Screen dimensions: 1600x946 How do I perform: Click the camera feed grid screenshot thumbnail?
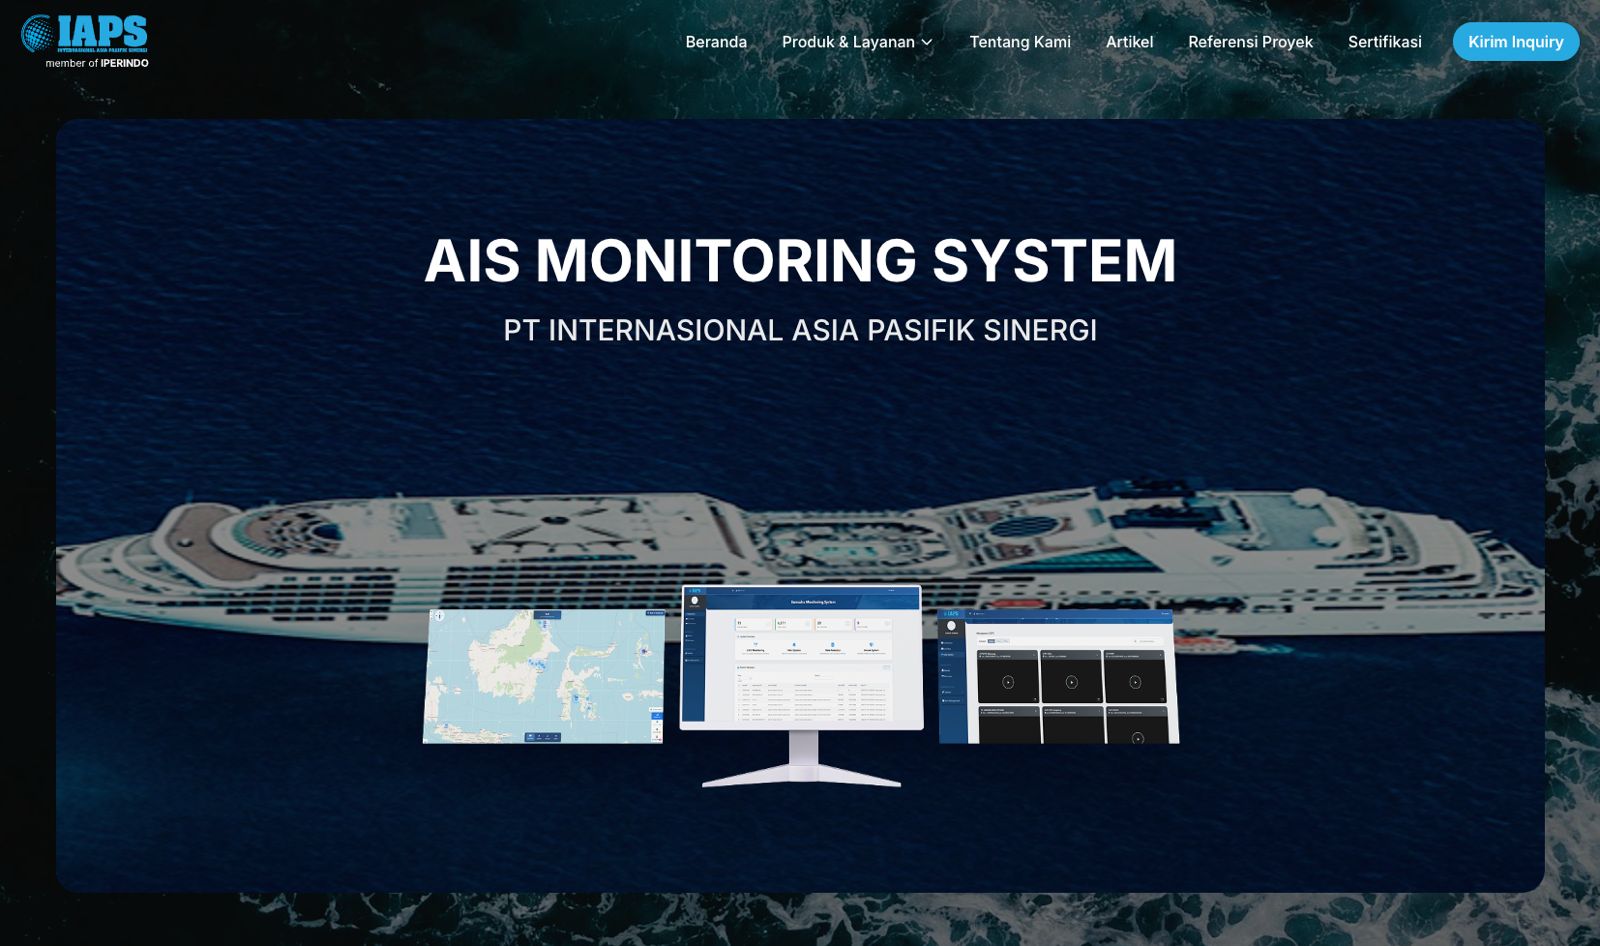pos(1058,676)
